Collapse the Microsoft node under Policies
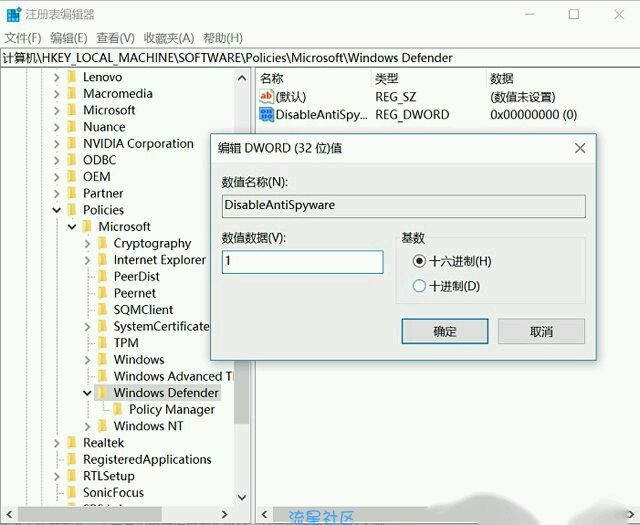Viewport: 640px width, 525px height. (x=72, y=227)
